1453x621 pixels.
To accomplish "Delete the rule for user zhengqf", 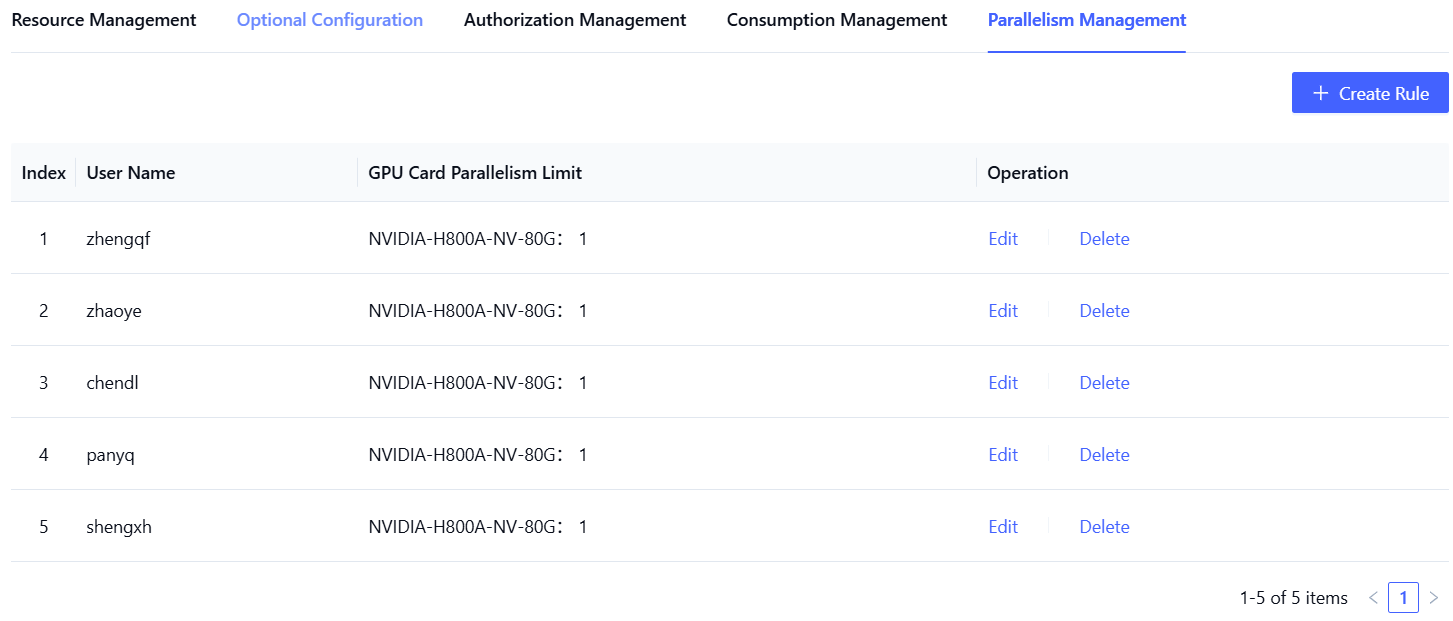I will pos(1104,239).
